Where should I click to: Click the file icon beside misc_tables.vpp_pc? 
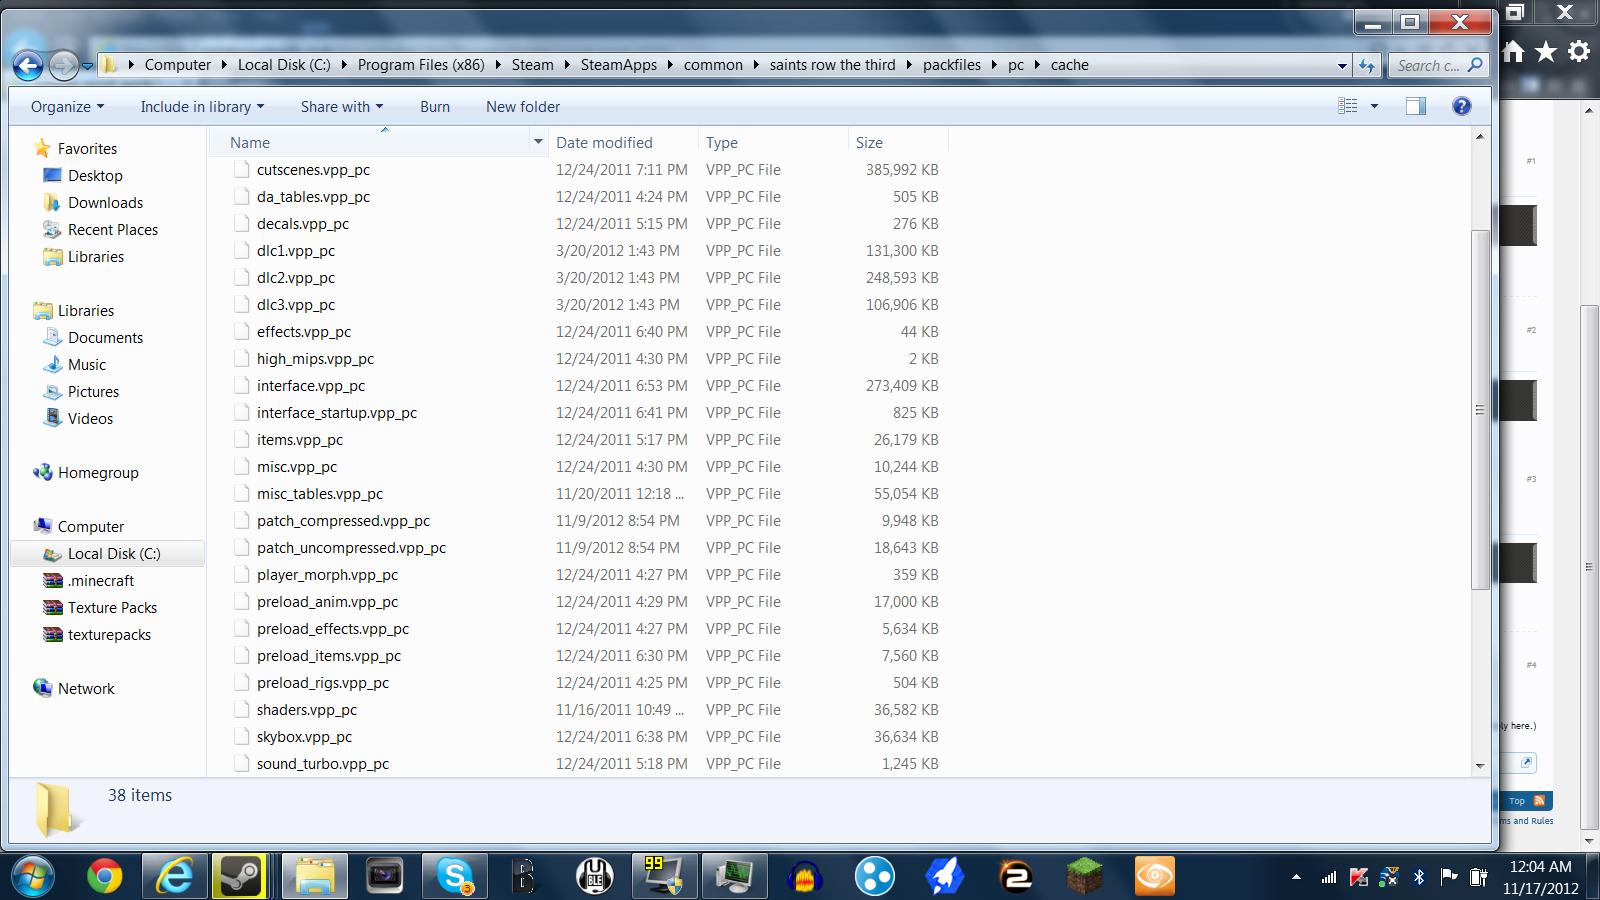(241, 493)
